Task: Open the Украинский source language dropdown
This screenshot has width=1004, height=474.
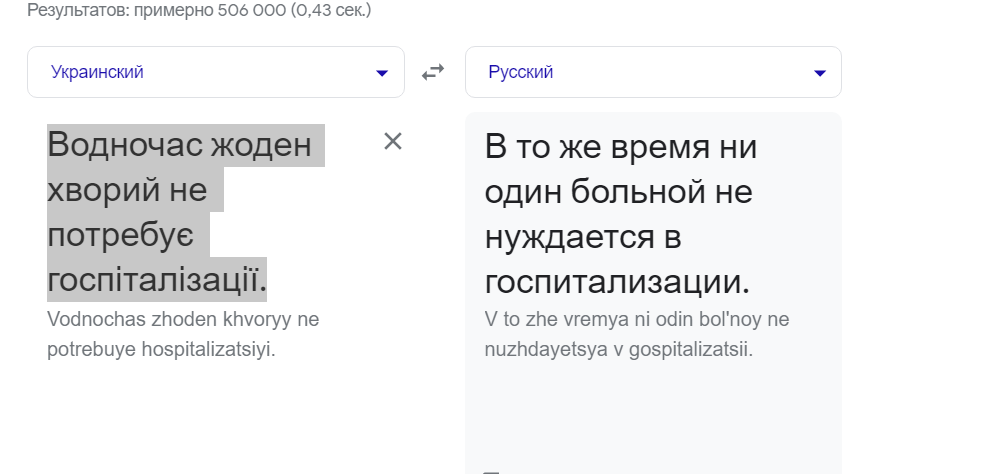Action: 216,72
